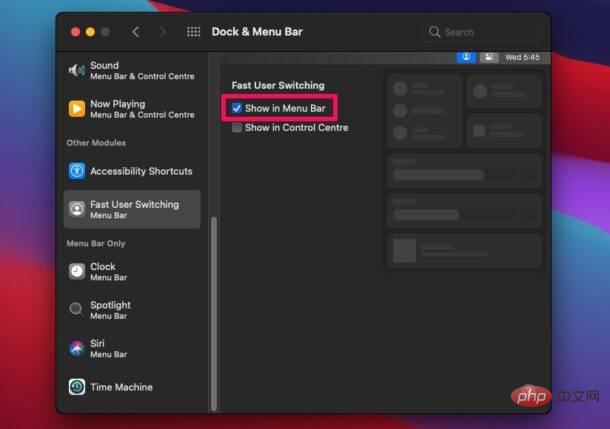Minimize the window with yellow button

click(90, 32)
